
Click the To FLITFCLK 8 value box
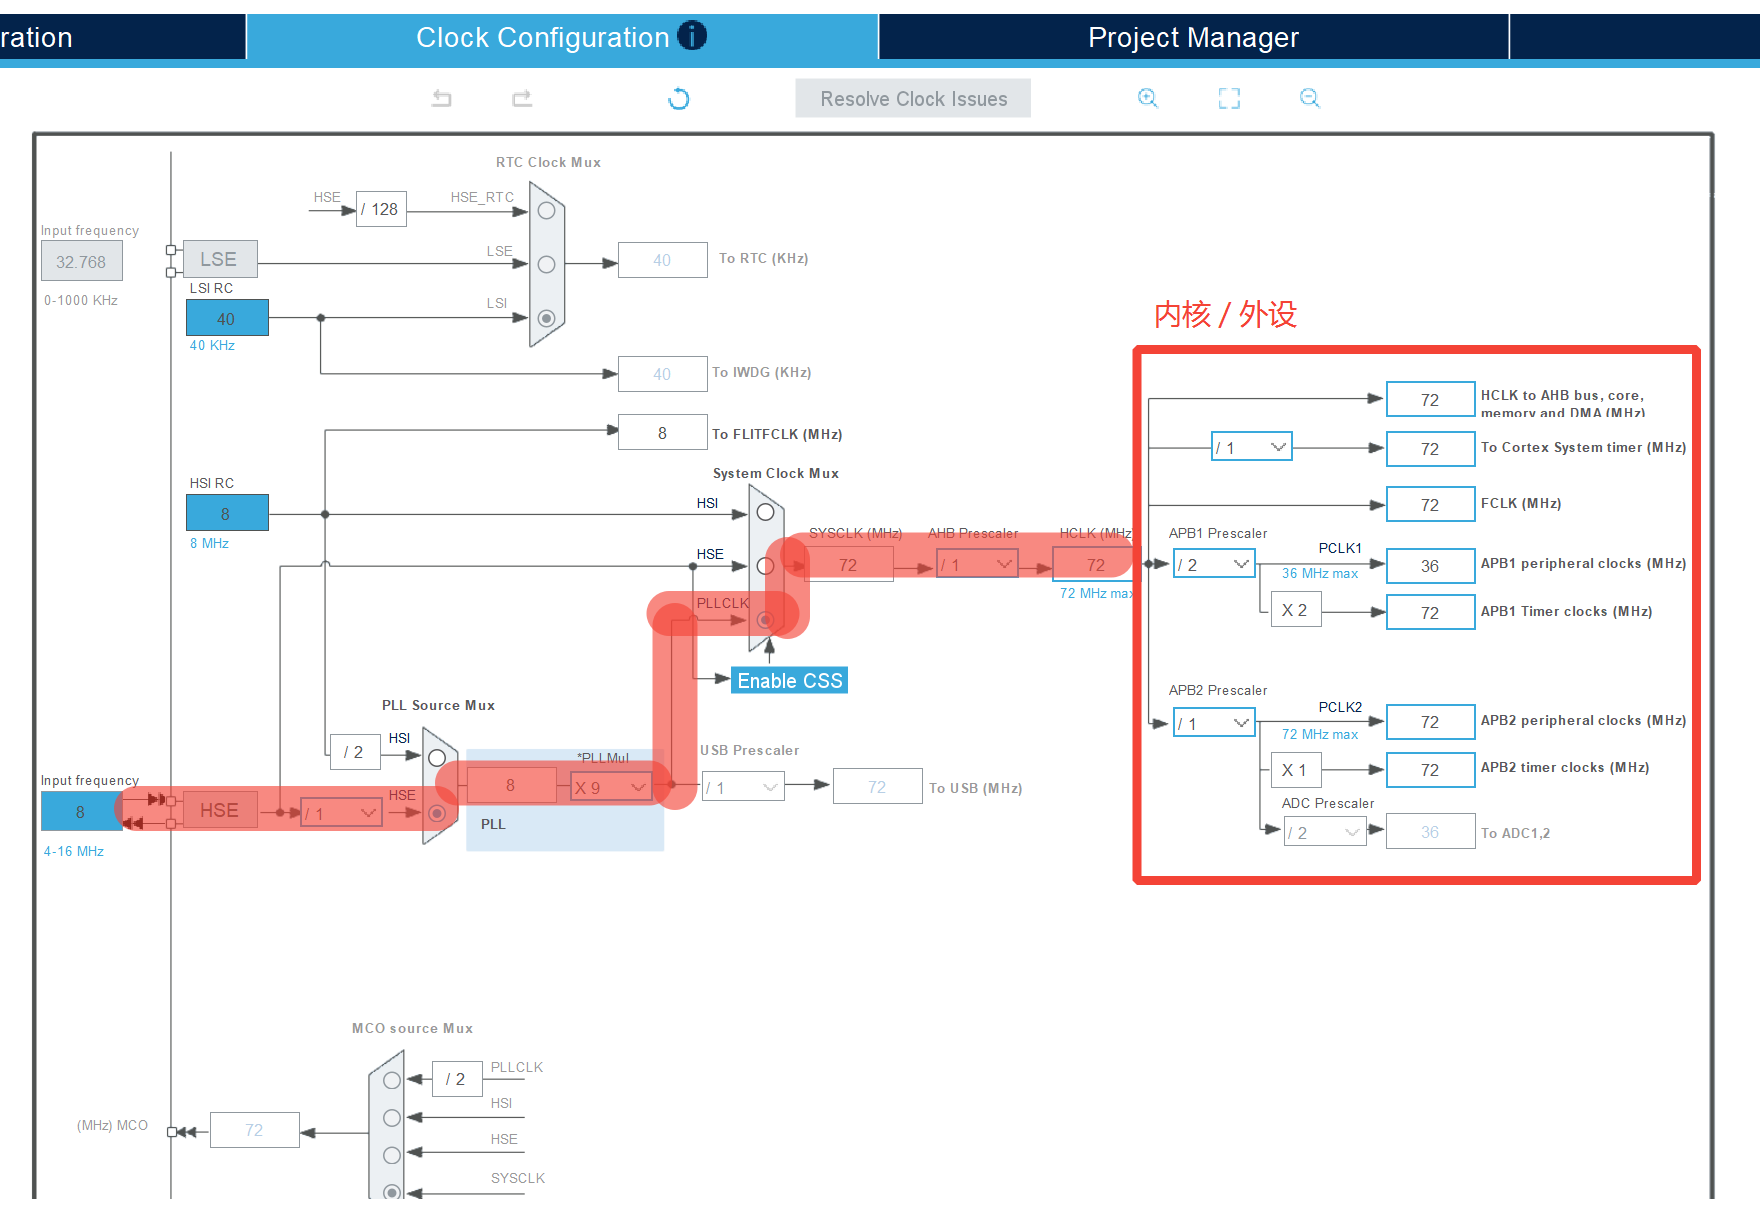[x=662, y=433]
